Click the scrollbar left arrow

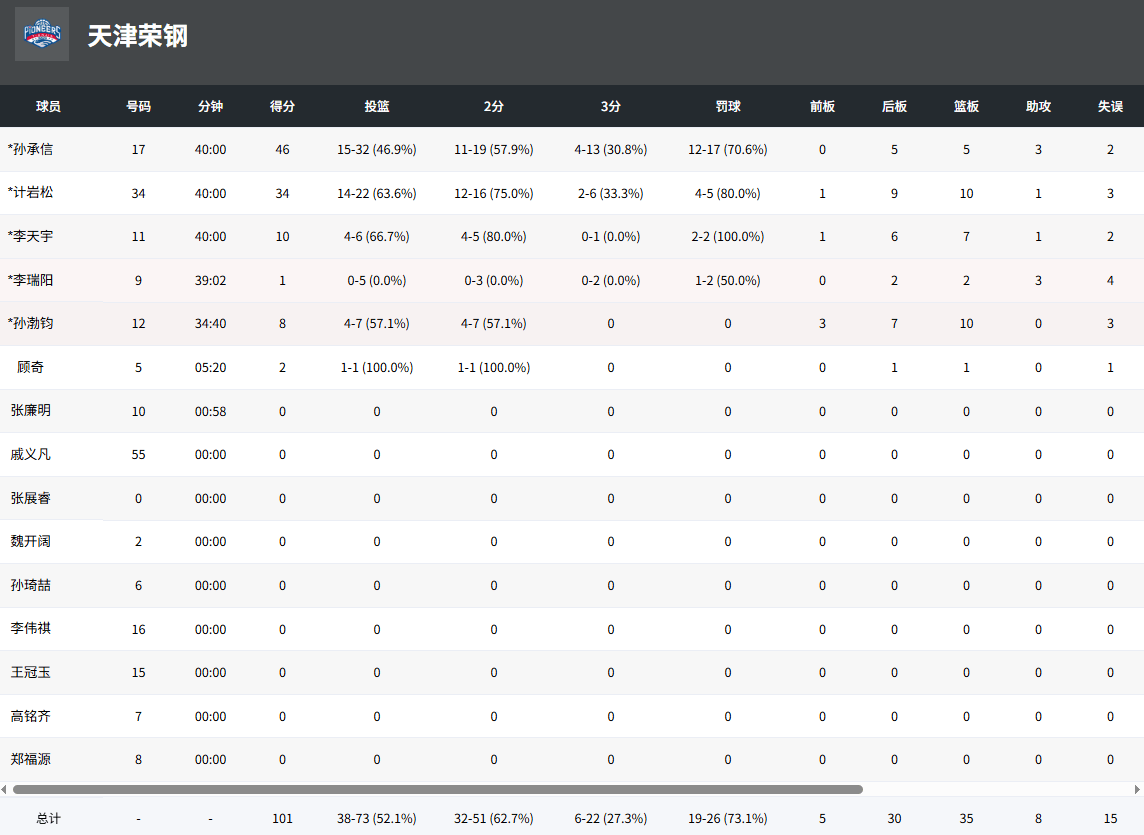[x=4, y=789]
